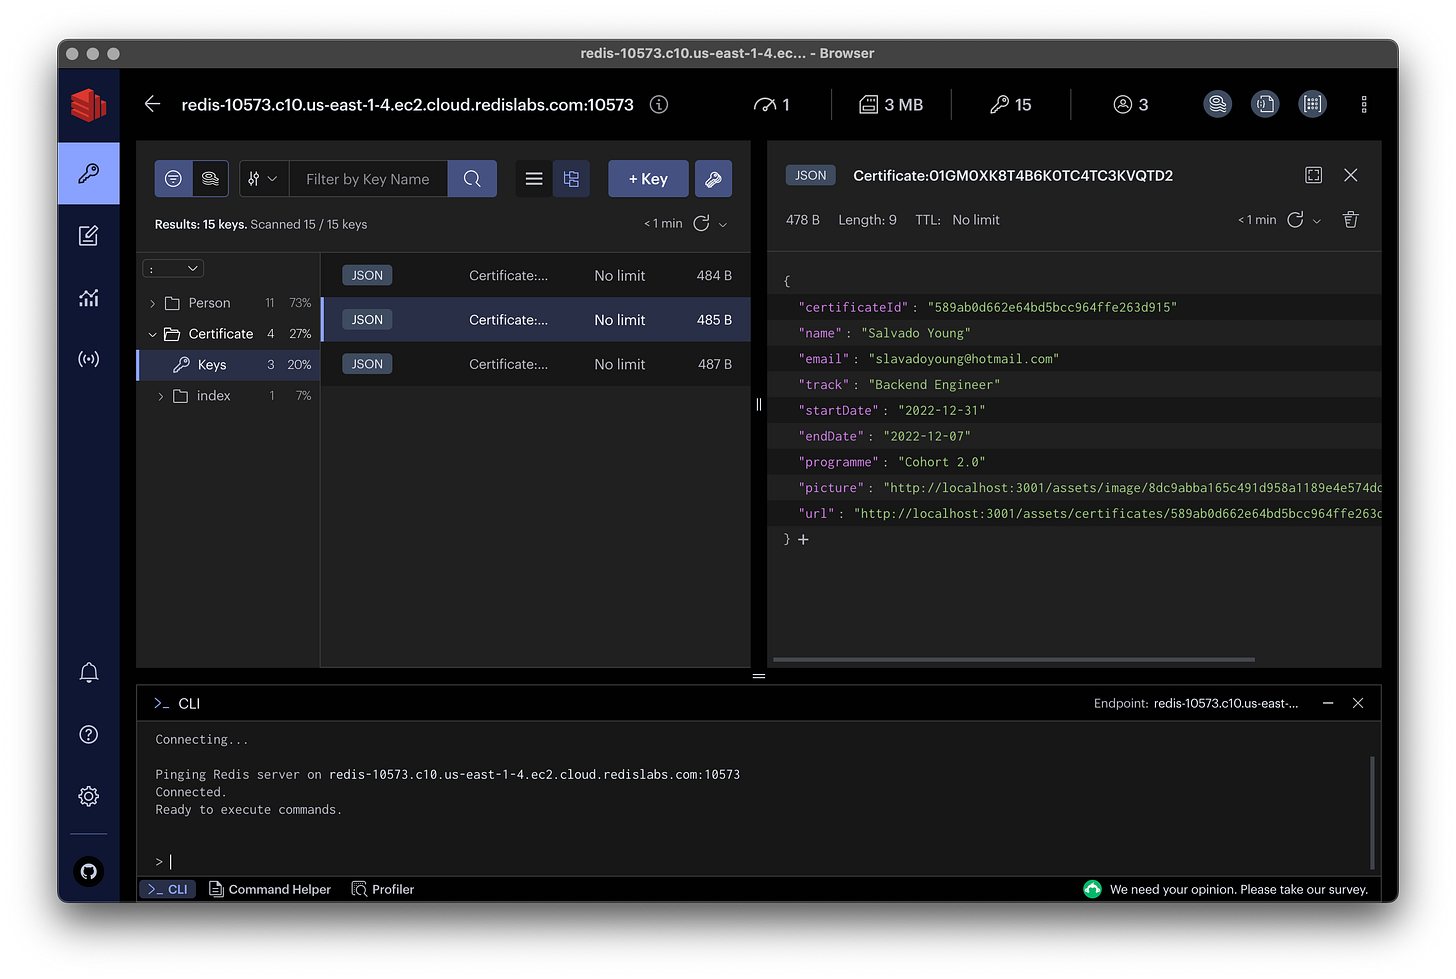Click the vertical panel resize handle

click(759, 404)
